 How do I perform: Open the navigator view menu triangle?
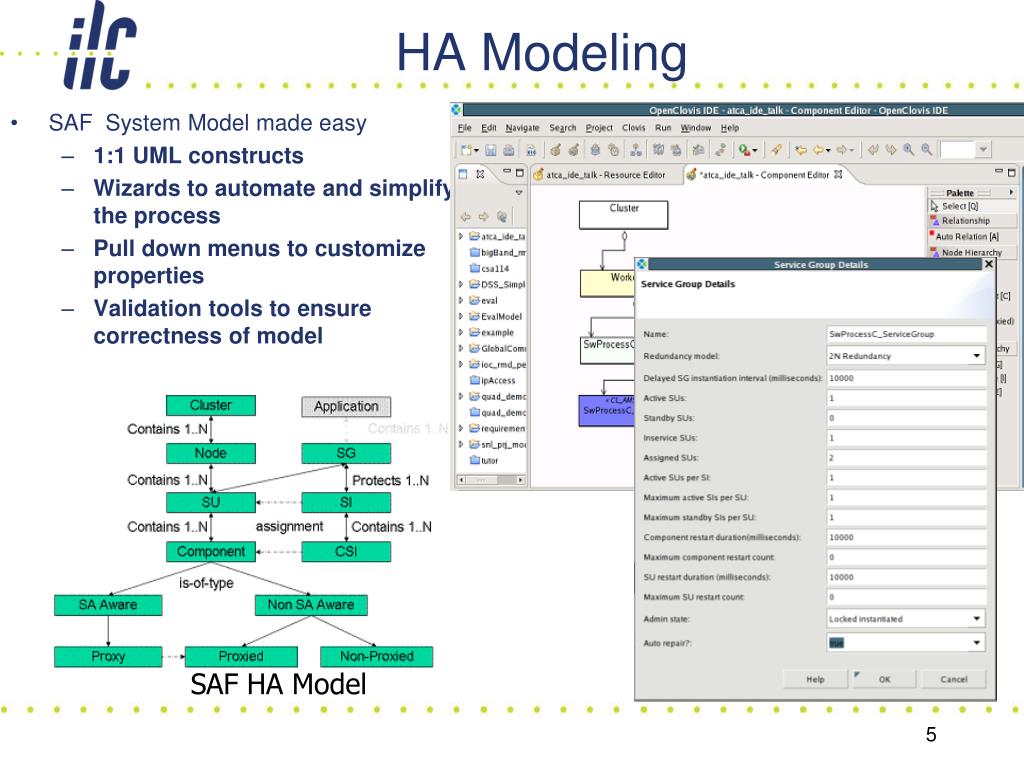(519, 193)
